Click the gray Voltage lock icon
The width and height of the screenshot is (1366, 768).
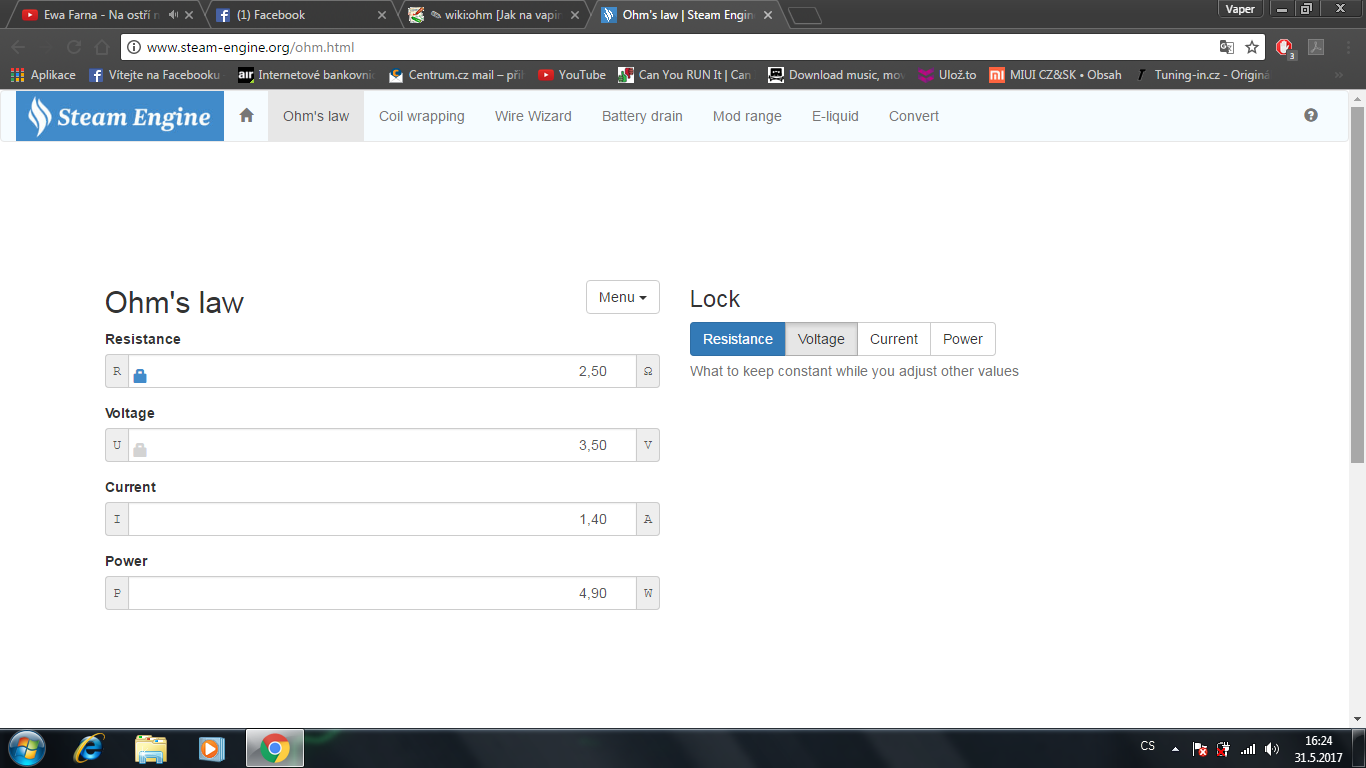point(140,450)
